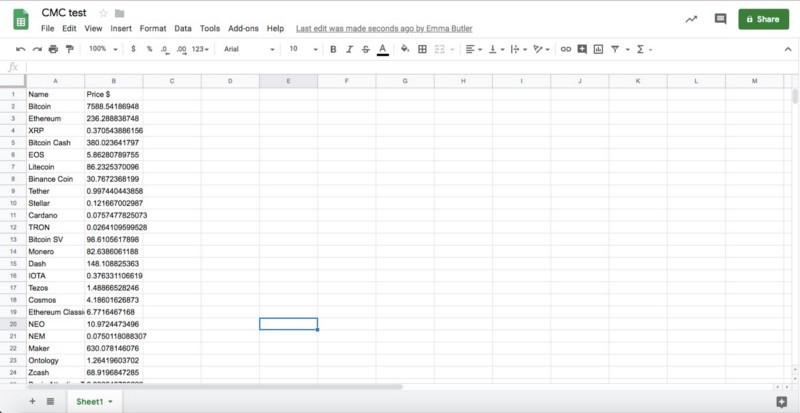Screen dimensions: 800x413
Task: Open horizontal align dropdown
Action: click(x=473, y=49)
